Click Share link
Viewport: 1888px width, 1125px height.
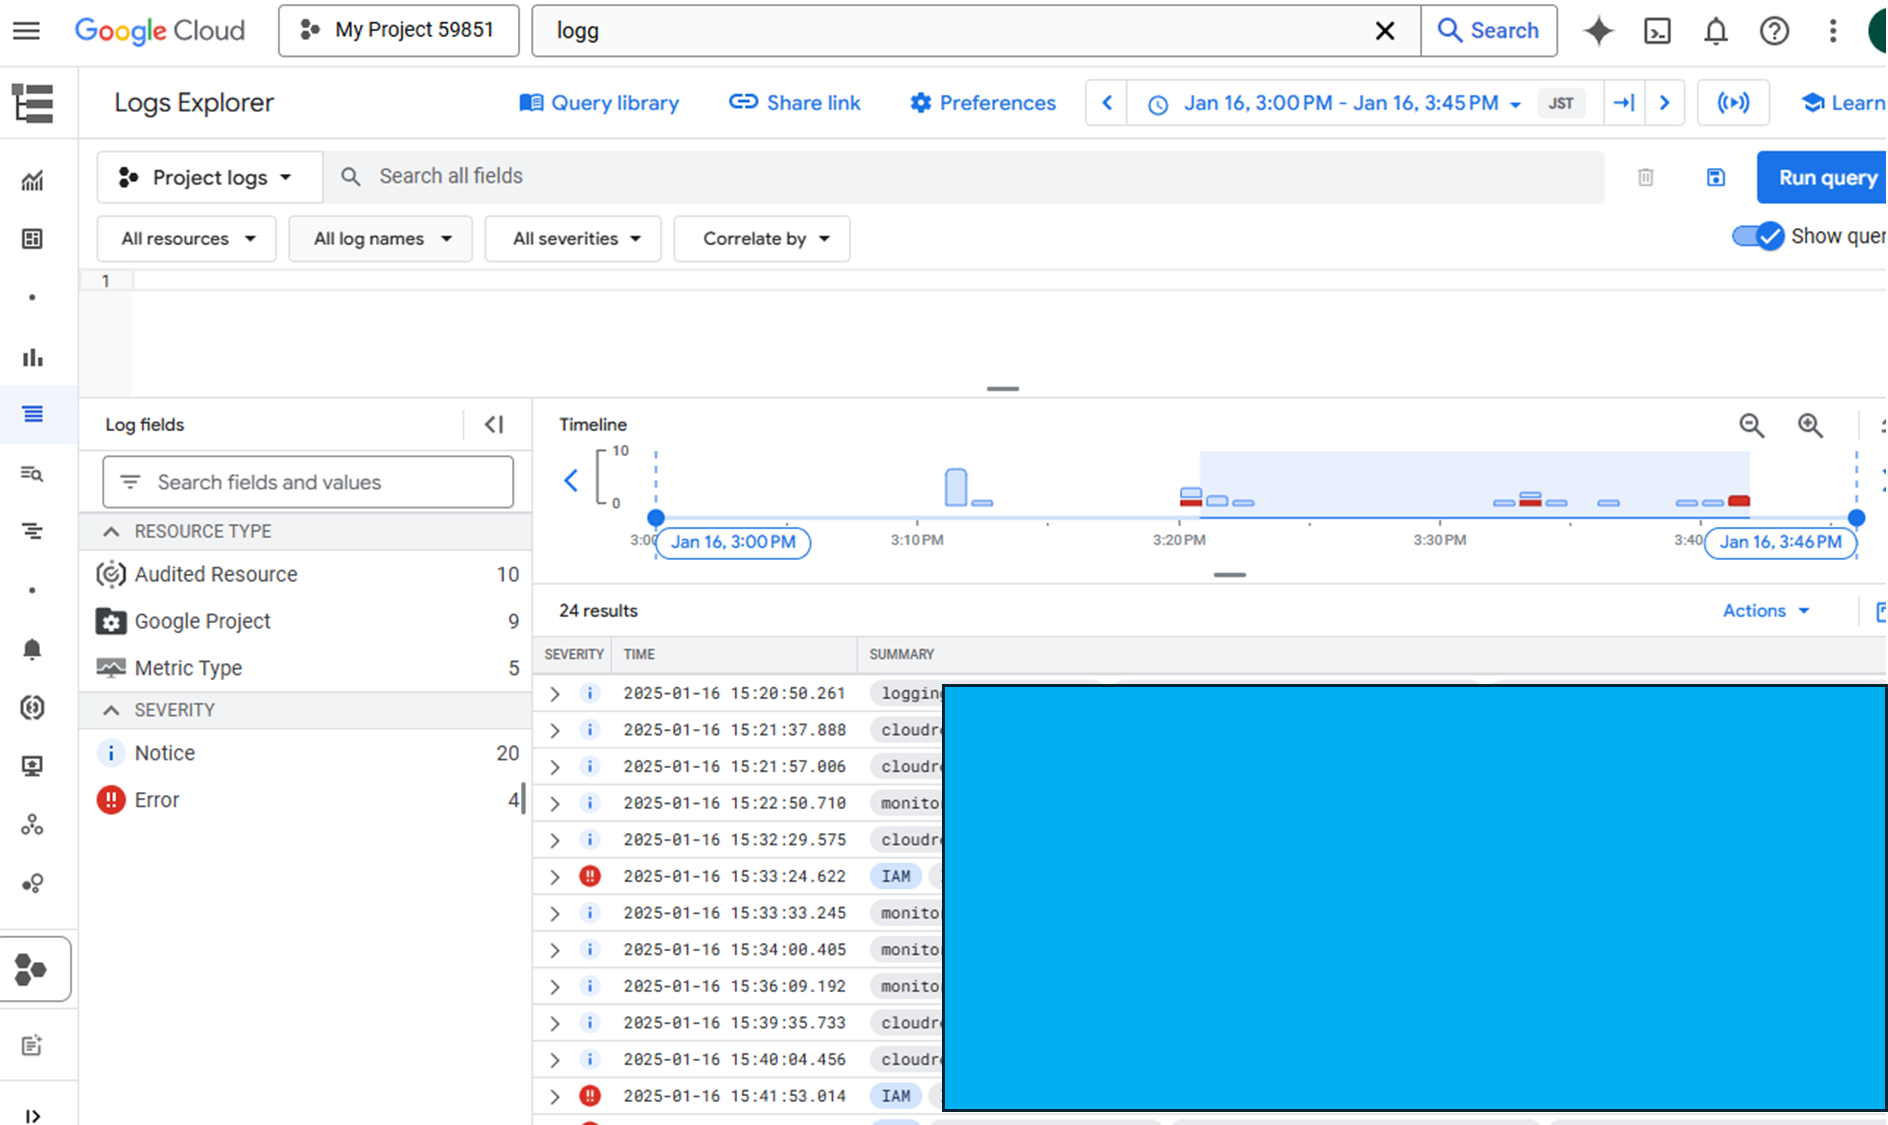tap(795, 103)
